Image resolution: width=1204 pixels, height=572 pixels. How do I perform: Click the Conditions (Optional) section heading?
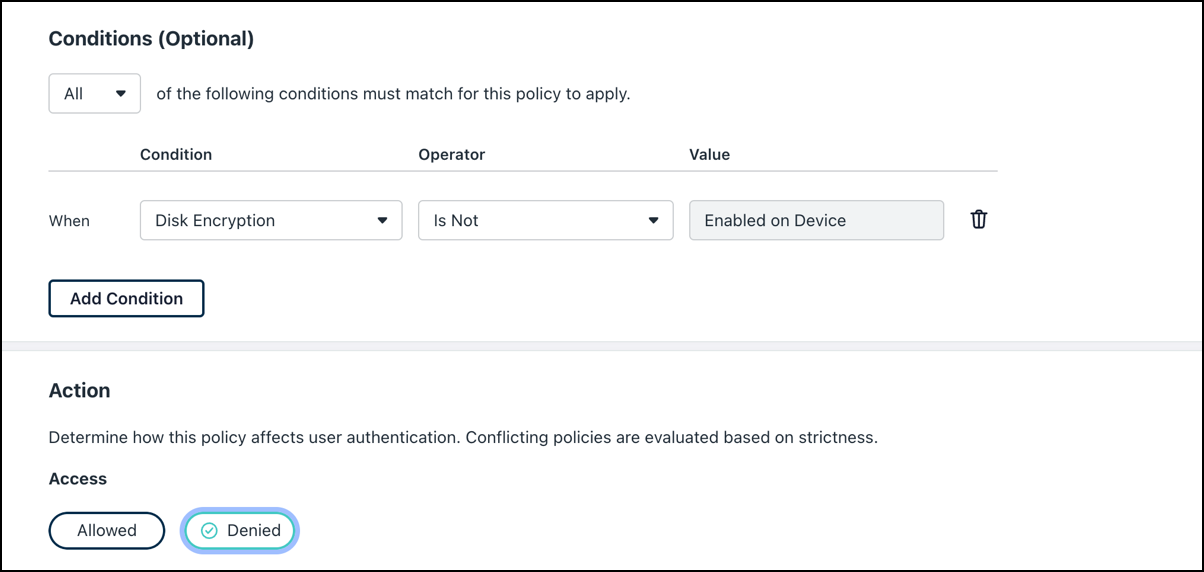point(151,39)
